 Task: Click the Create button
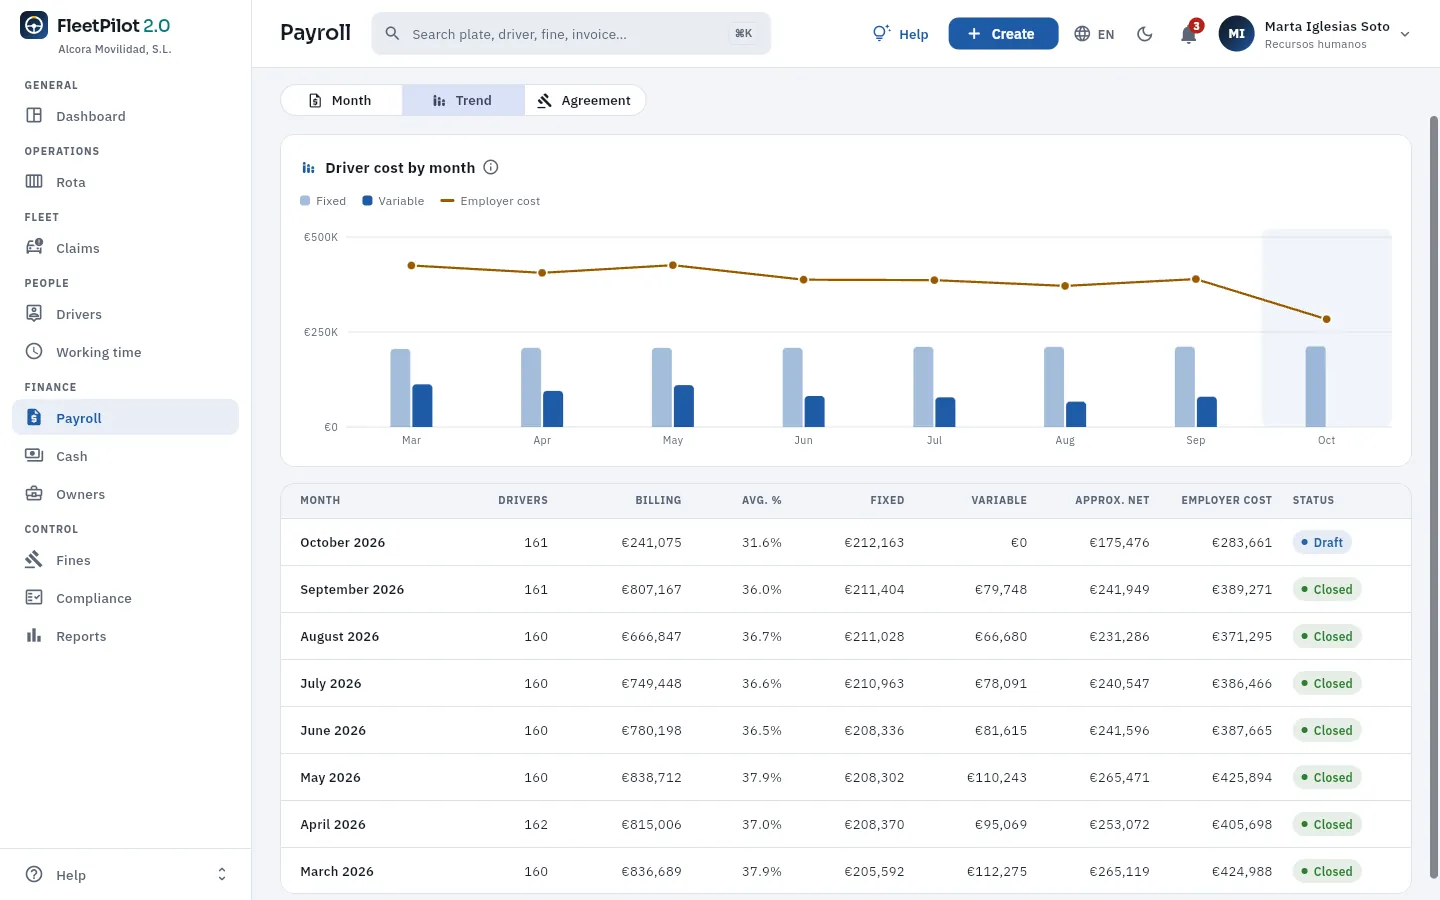coord(1003,34)
